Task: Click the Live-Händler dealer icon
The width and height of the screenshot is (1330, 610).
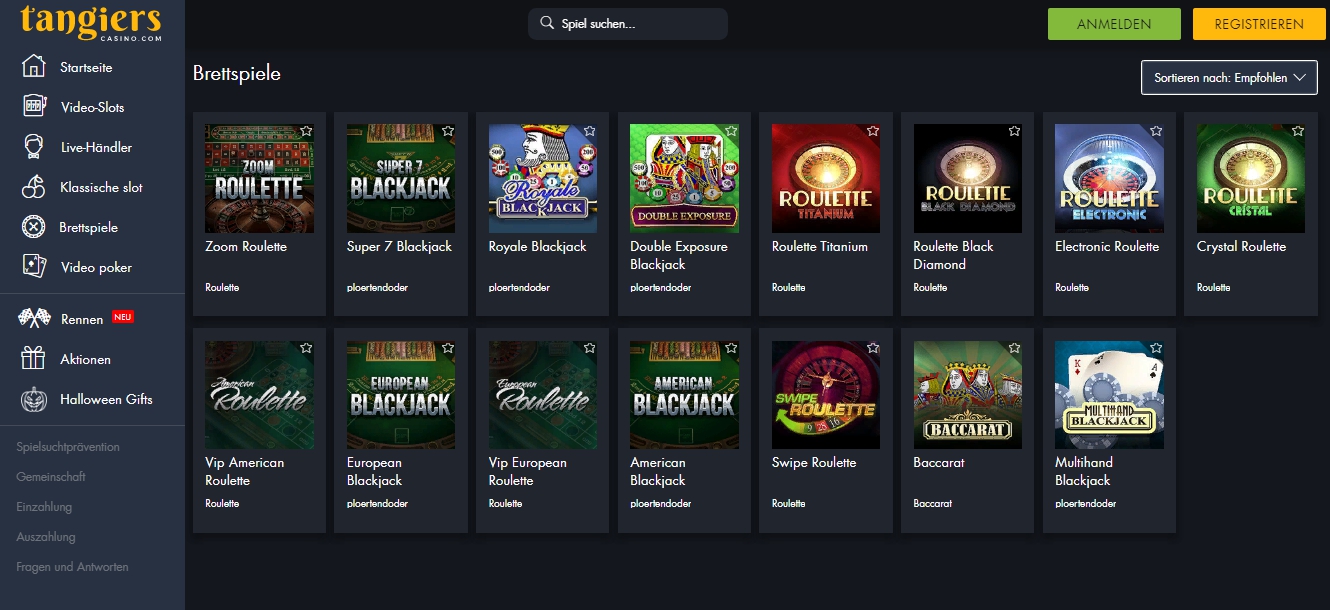Action: click(x=33, y=147)
